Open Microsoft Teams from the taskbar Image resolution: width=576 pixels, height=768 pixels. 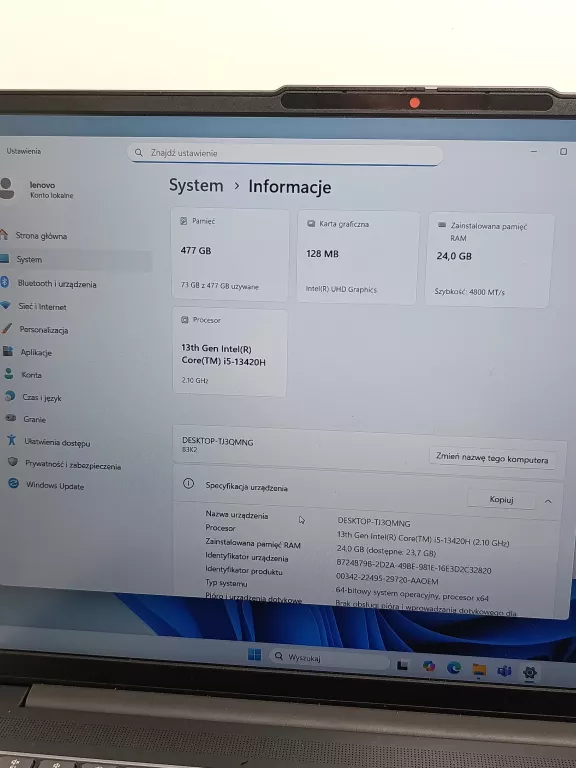point(504,671)
